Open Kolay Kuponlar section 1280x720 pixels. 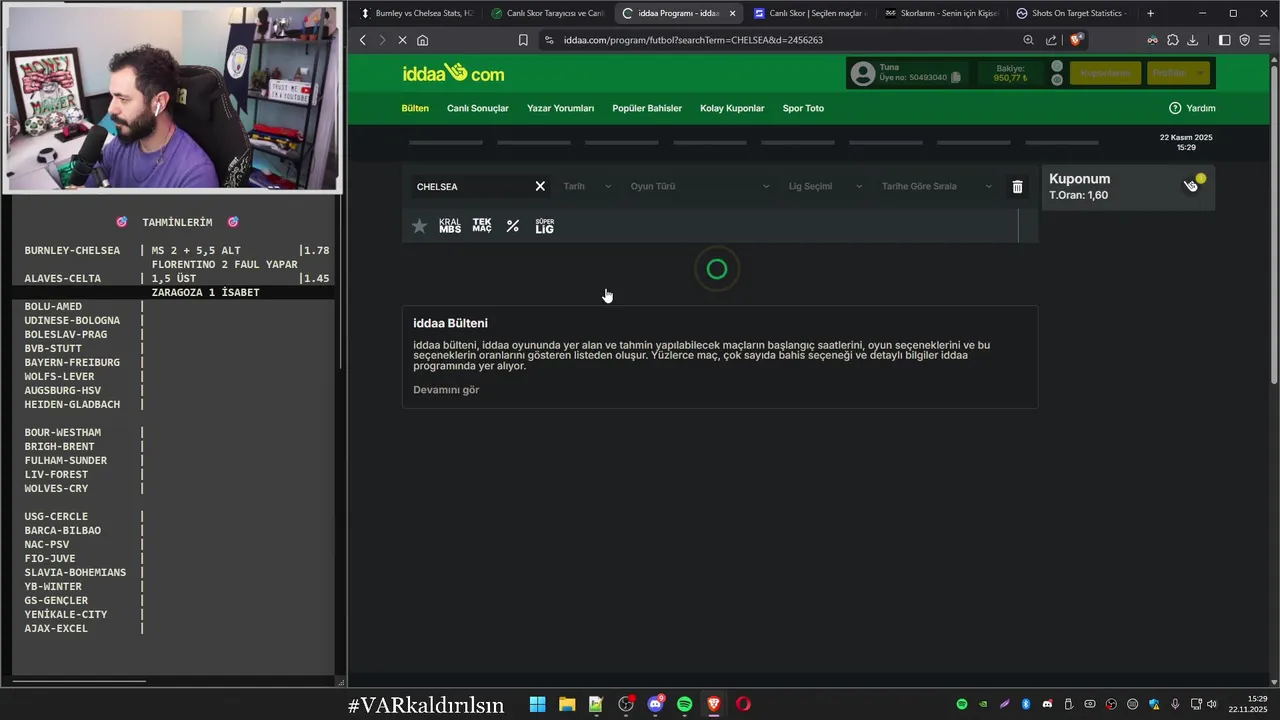[x=732, y=108]
